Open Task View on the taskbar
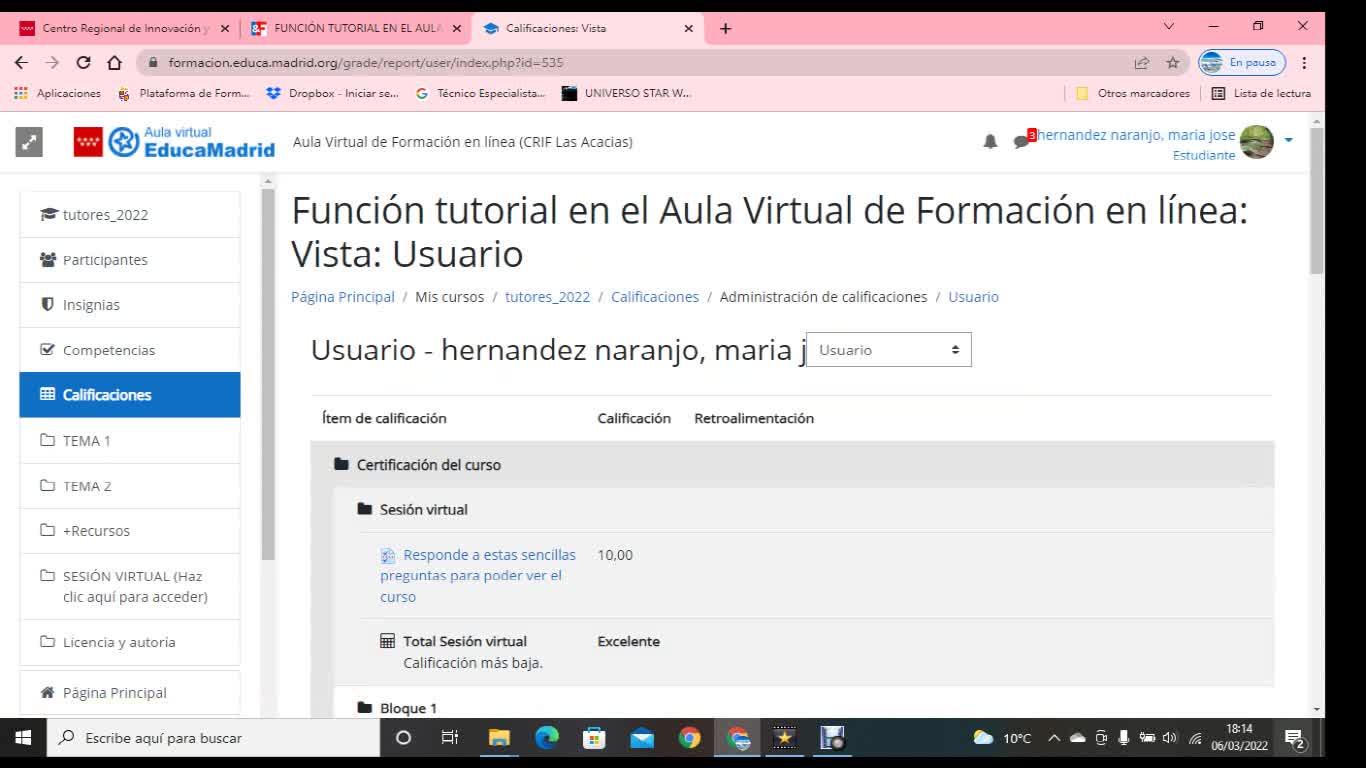Viewport: 1366px width, 768px height. (450, 738)
